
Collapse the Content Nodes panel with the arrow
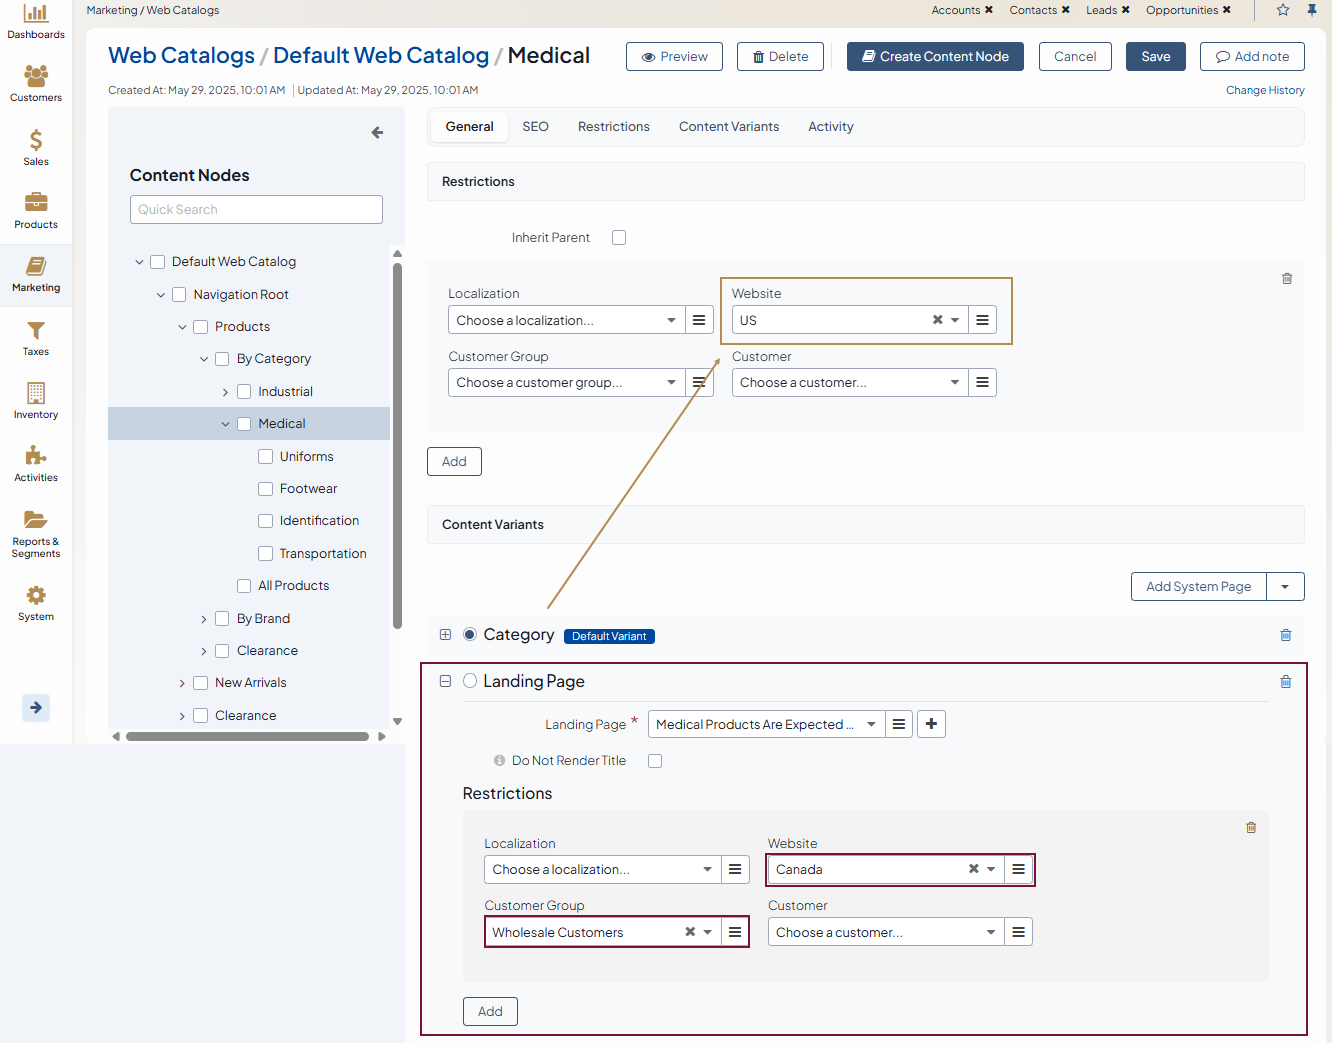[377, 133]
